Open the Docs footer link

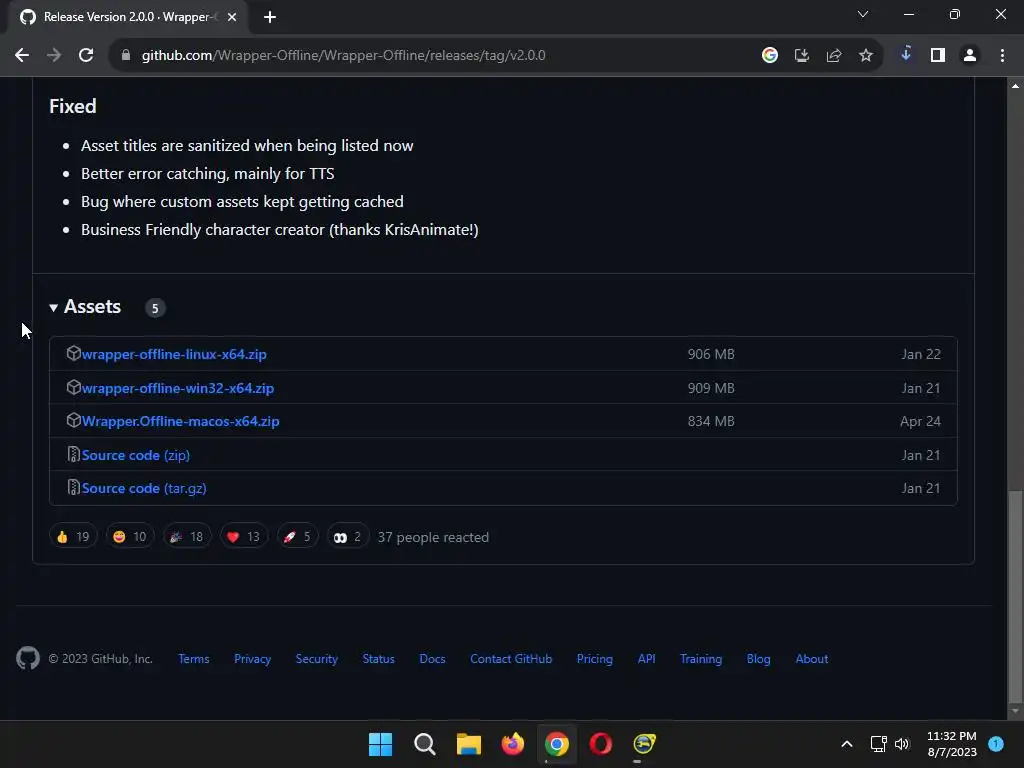[432, 659]
